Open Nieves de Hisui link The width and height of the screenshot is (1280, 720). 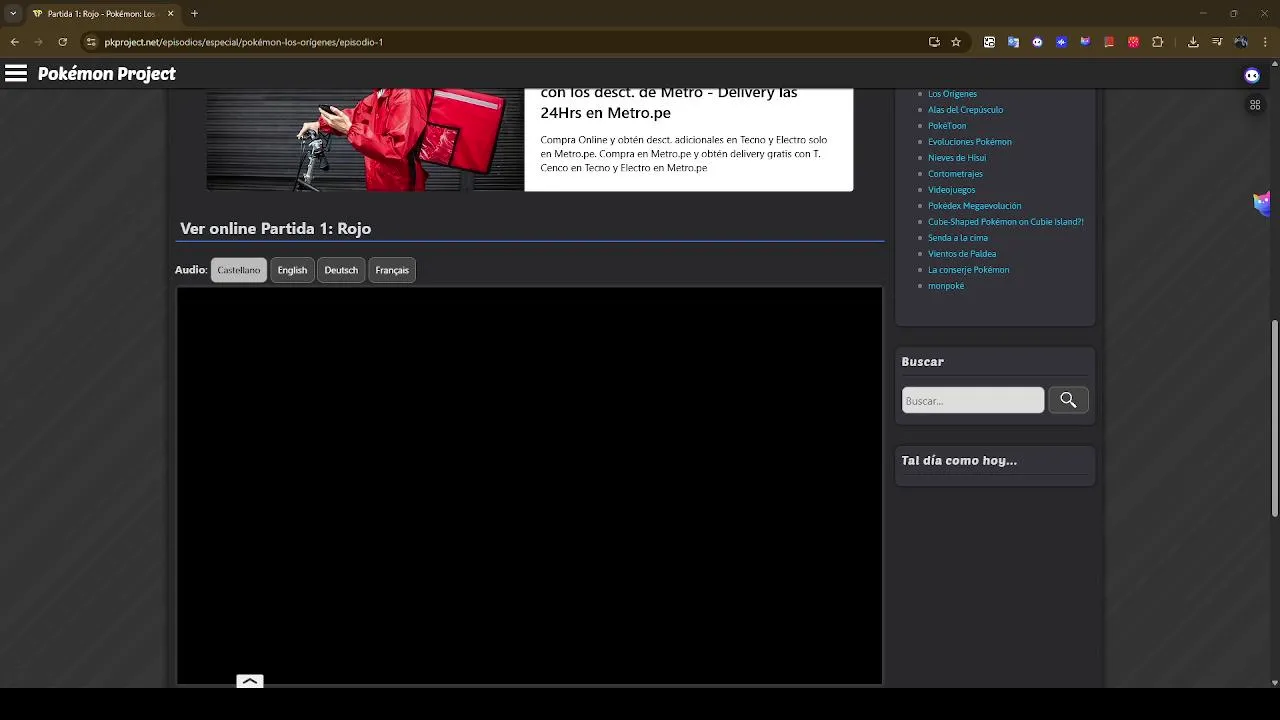pos(957,158)
